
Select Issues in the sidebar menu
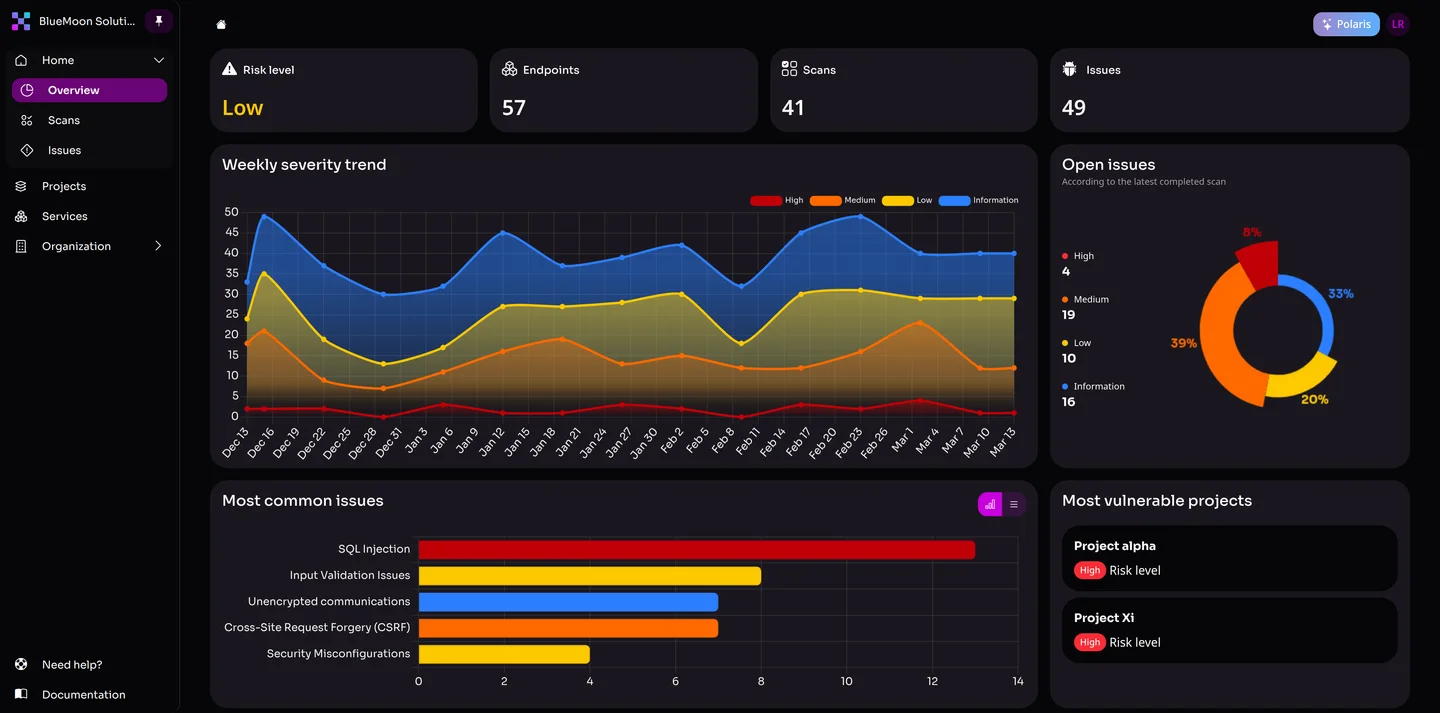(64, 150)
